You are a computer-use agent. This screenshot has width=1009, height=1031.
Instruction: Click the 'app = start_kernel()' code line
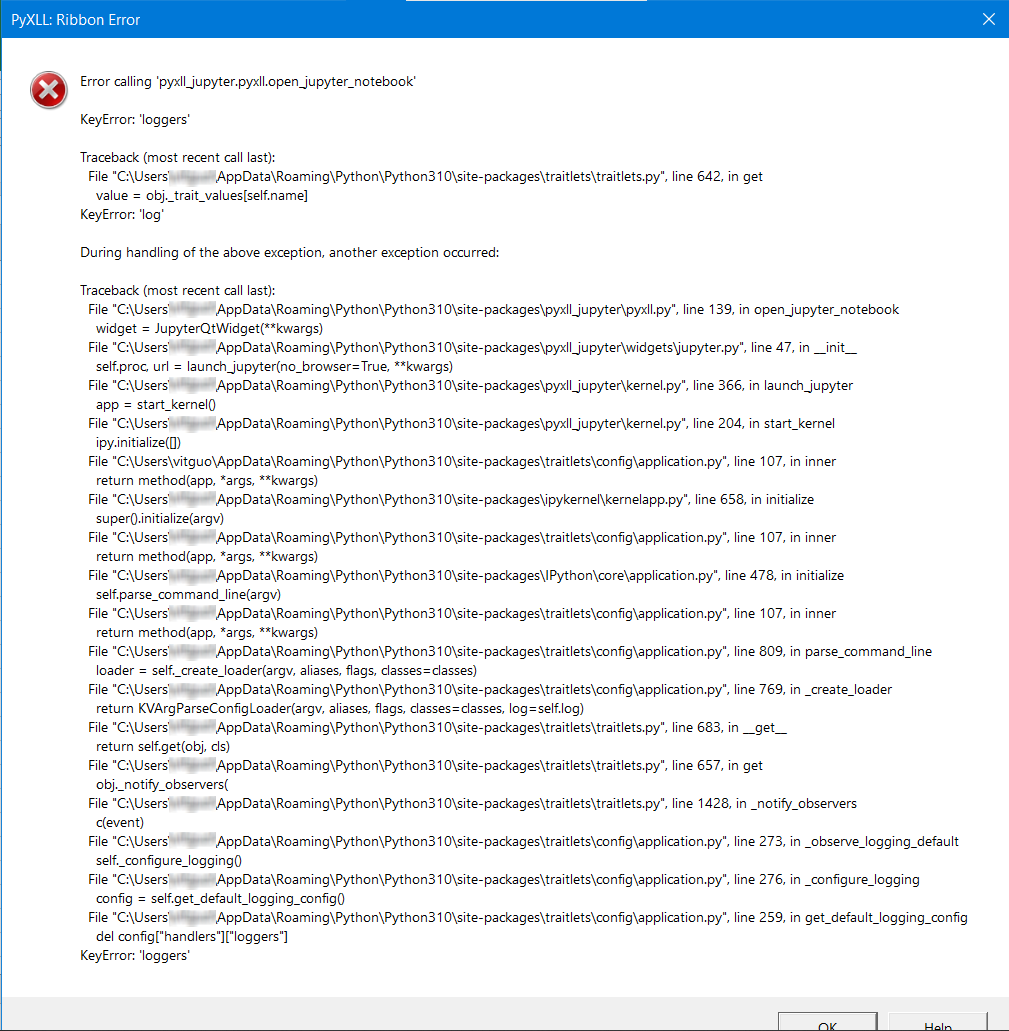point(156,404)
